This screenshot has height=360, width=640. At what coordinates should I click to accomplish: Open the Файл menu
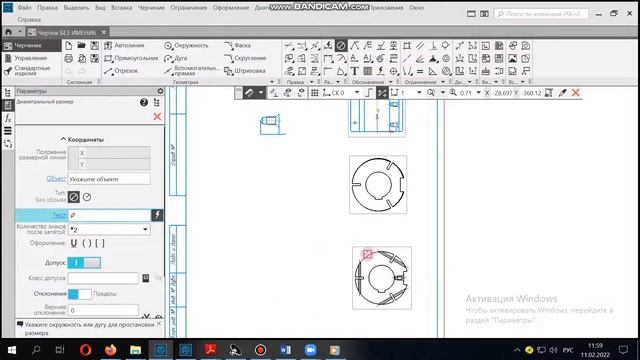click(24, 8)
